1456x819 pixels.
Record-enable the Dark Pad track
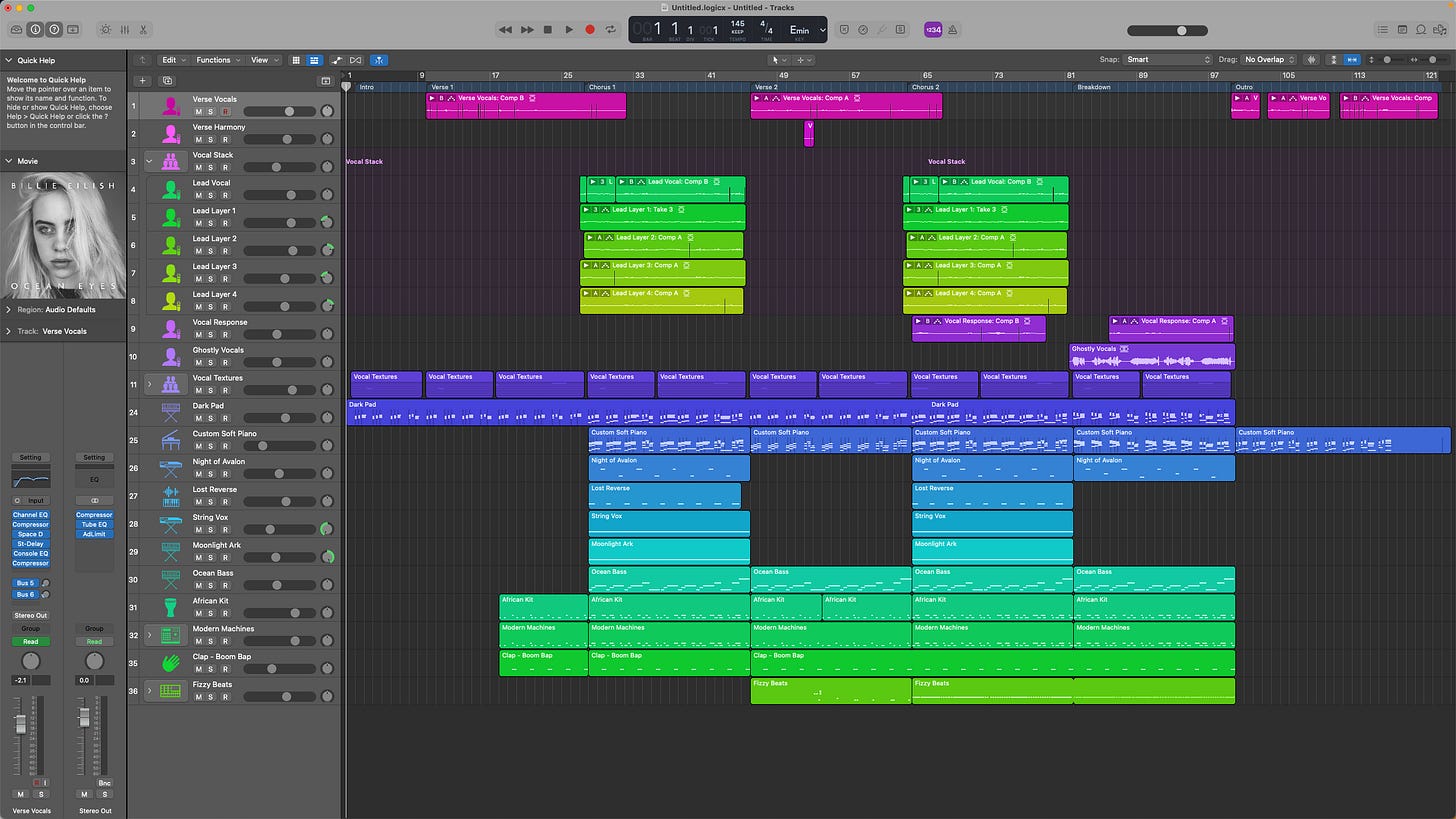click(x=225, y=419)
